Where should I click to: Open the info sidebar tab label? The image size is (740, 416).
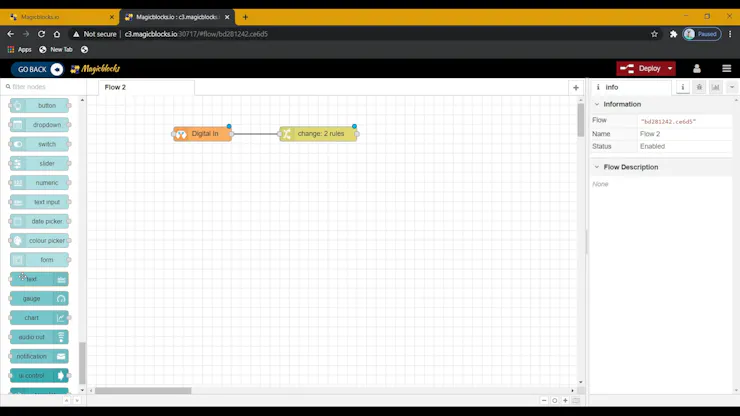pos(612,87)
